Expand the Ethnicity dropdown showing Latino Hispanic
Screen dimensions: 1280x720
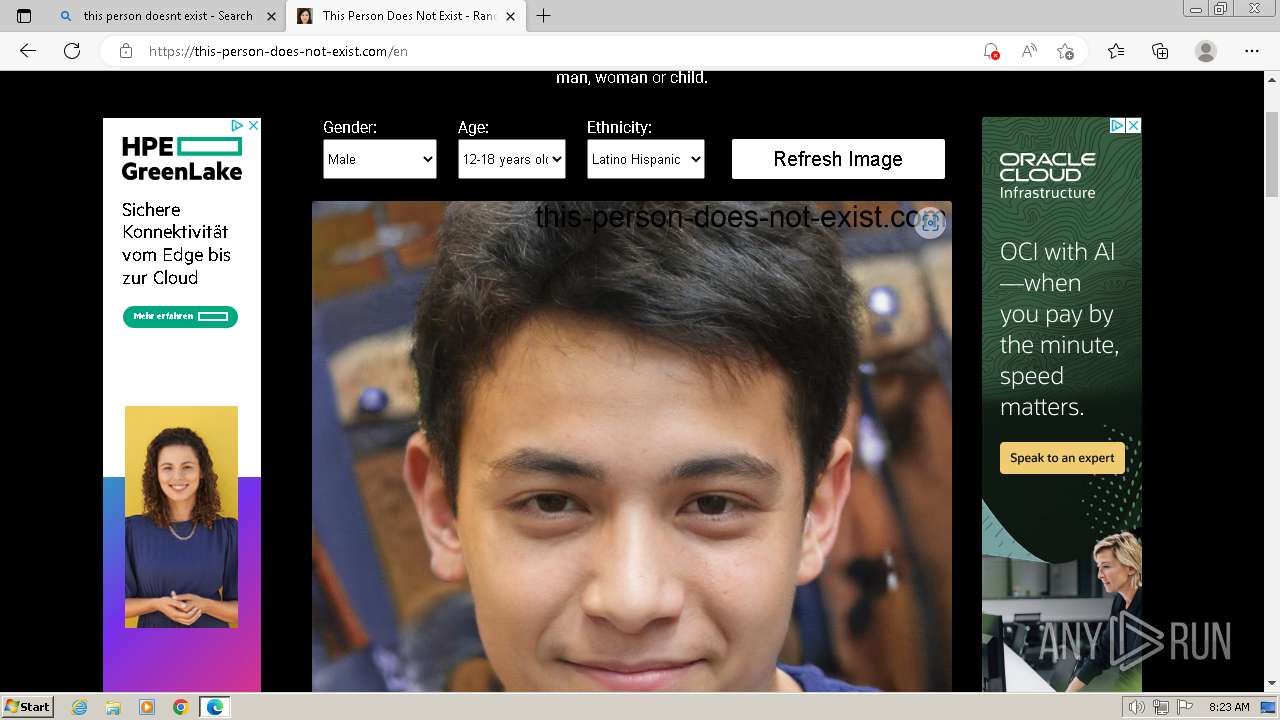(x=646, y=159)
